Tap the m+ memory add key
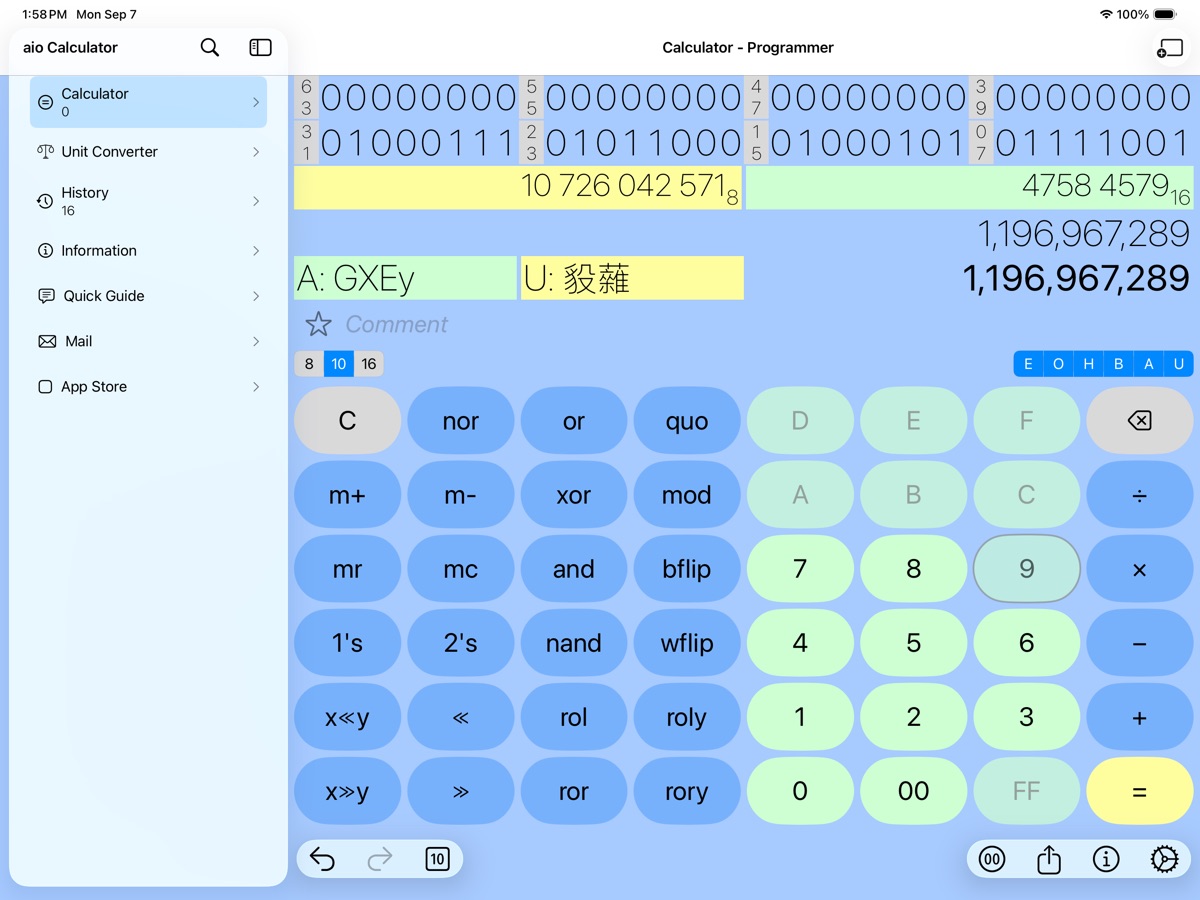The image size is (1200, 900). (347, 495)
